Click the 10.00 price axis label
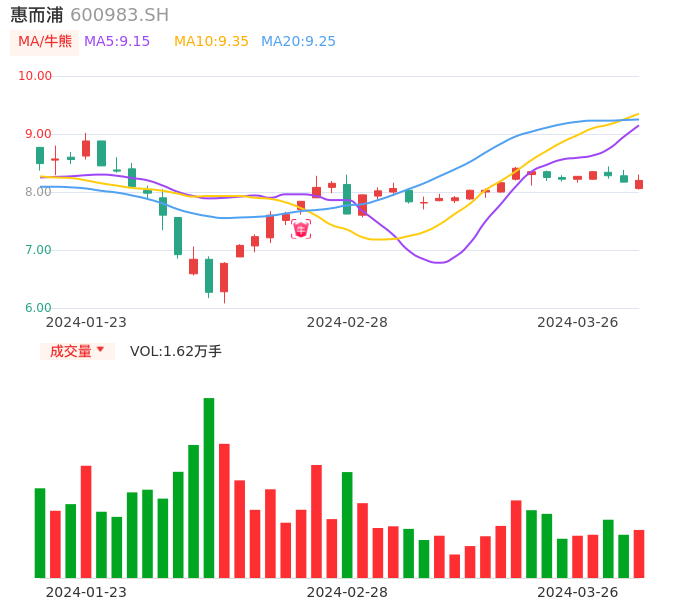The width and height of the screenshot is (686, 606). click(35, 76)
